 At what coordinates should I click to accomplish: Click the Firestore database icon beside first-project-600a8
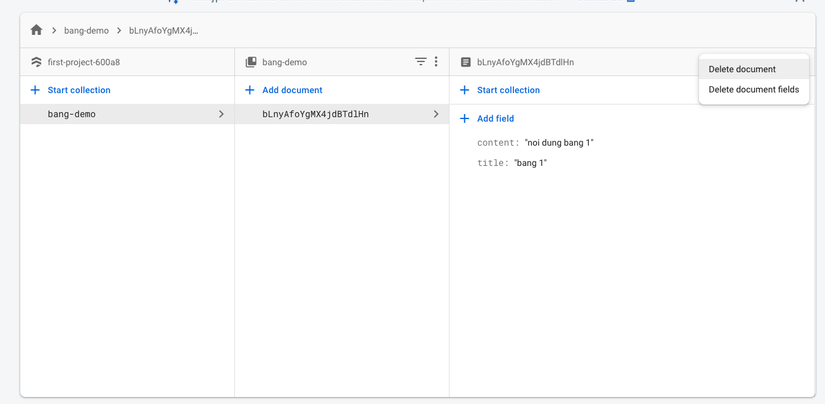(36, 62)
